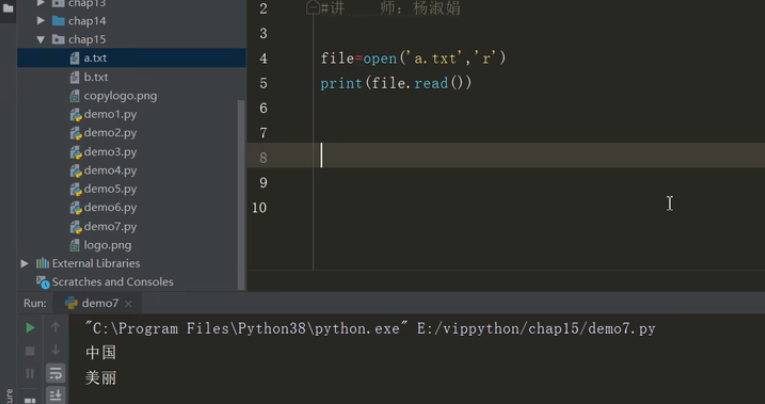The image size is (765, 404).
Task: Select External Libraries label
Action: pyautogui.click(x=96, y=263)
